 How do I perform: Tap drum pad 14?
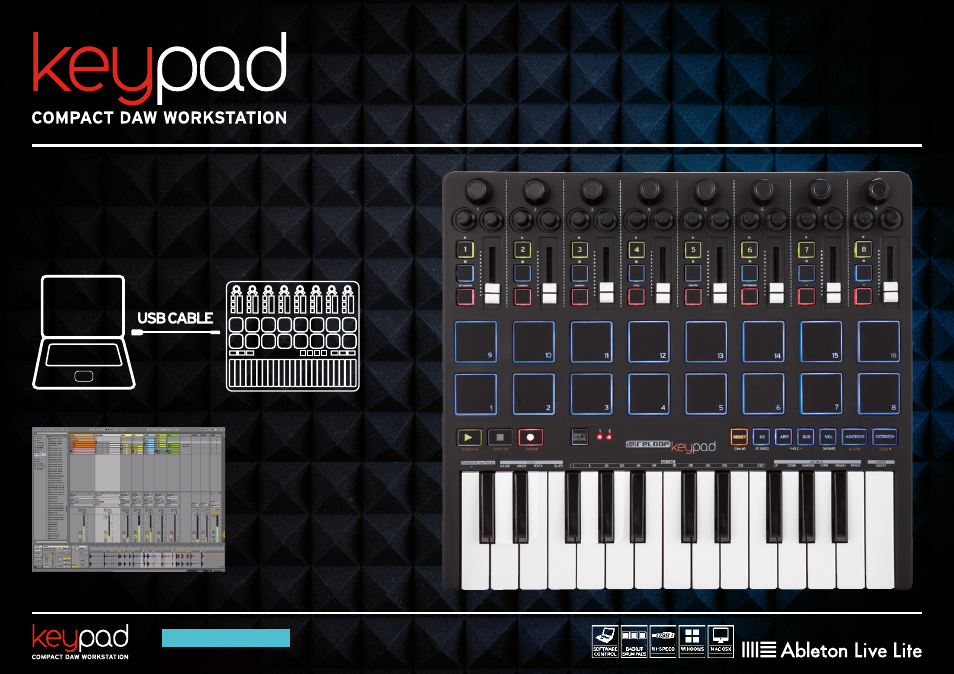pyautogui.click(x=764, y=342)
